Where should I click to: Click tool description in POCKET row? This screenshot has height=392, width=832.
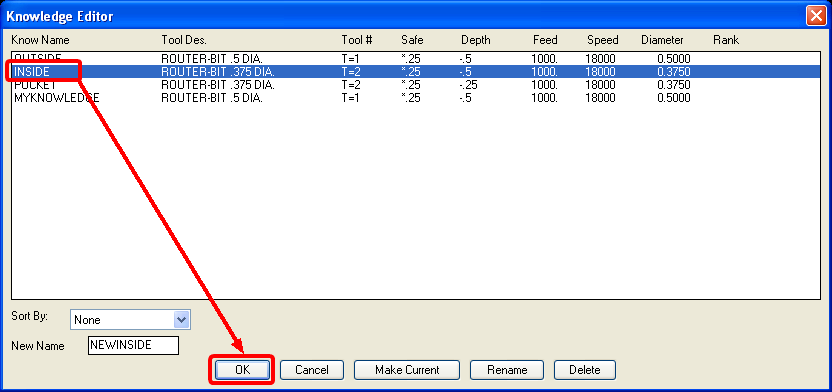(x=218, y=84)
